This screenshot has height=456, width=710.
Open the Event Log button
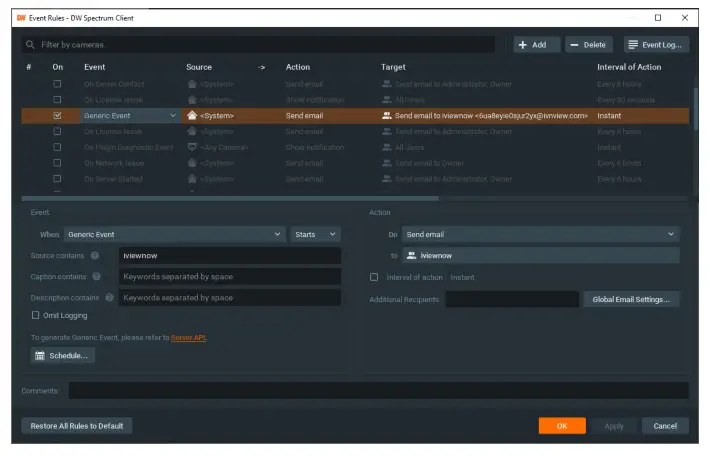point(656,45)
